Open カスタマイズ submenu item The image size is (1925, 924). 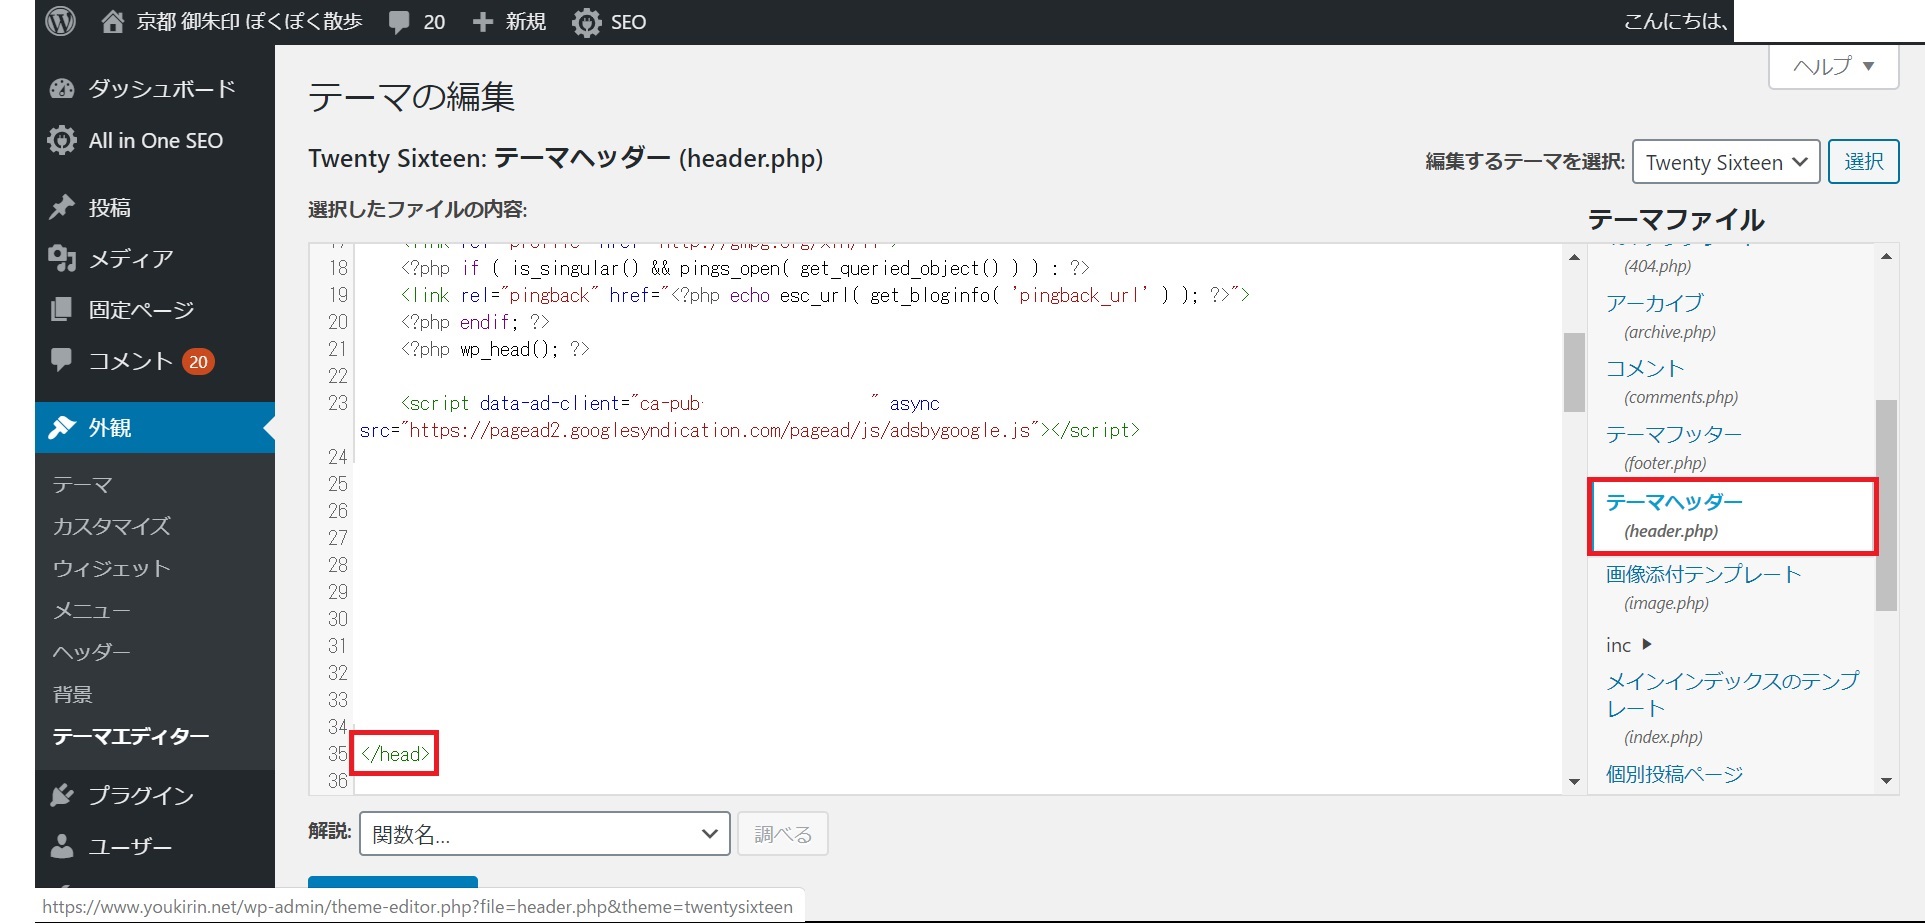(x=111, y=526)
